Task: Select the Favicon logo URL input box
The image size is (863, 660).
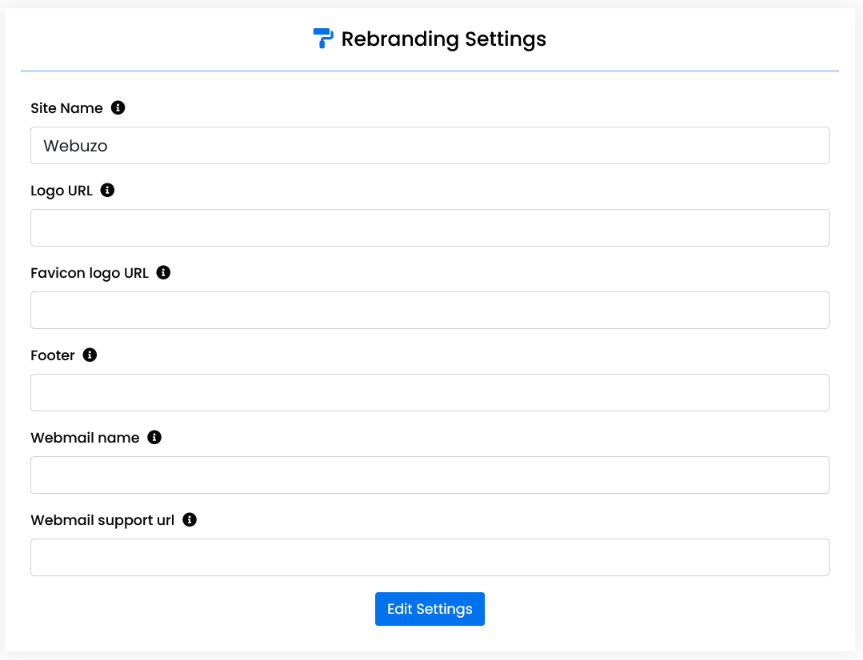Action: 429,310
